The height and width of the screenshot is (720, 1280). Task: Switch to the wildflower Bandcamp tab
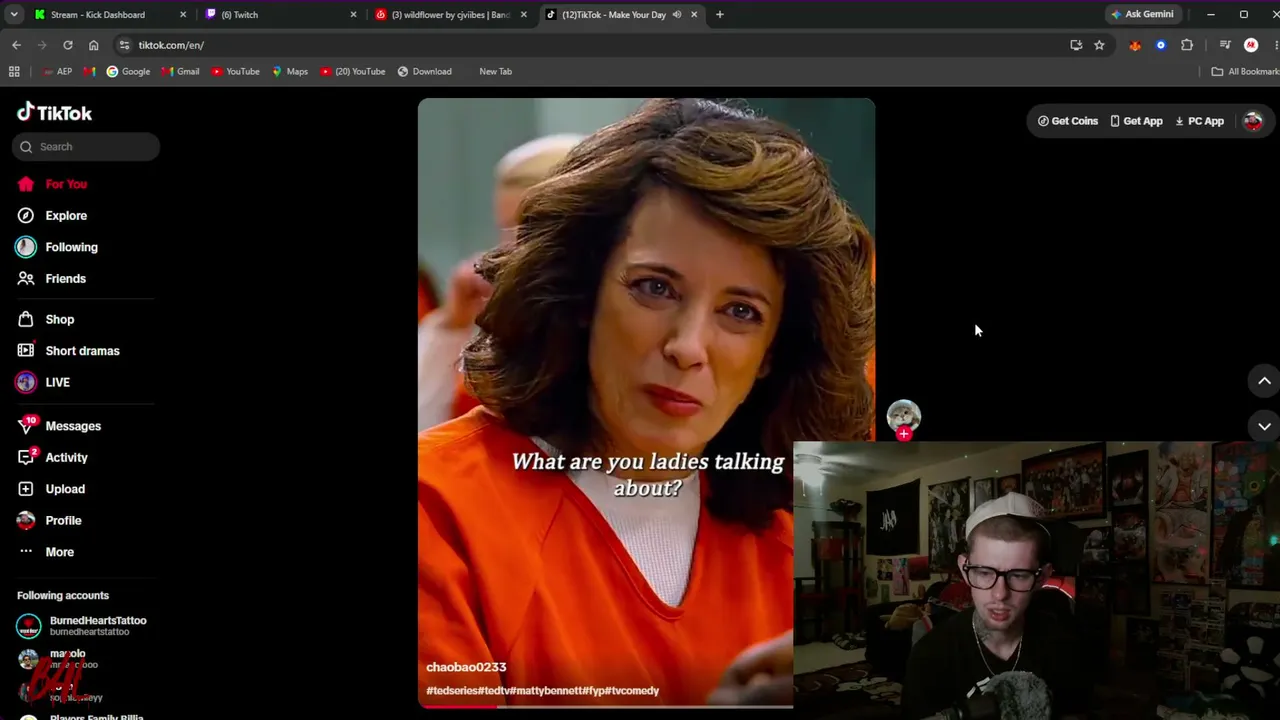click(450, 15)
